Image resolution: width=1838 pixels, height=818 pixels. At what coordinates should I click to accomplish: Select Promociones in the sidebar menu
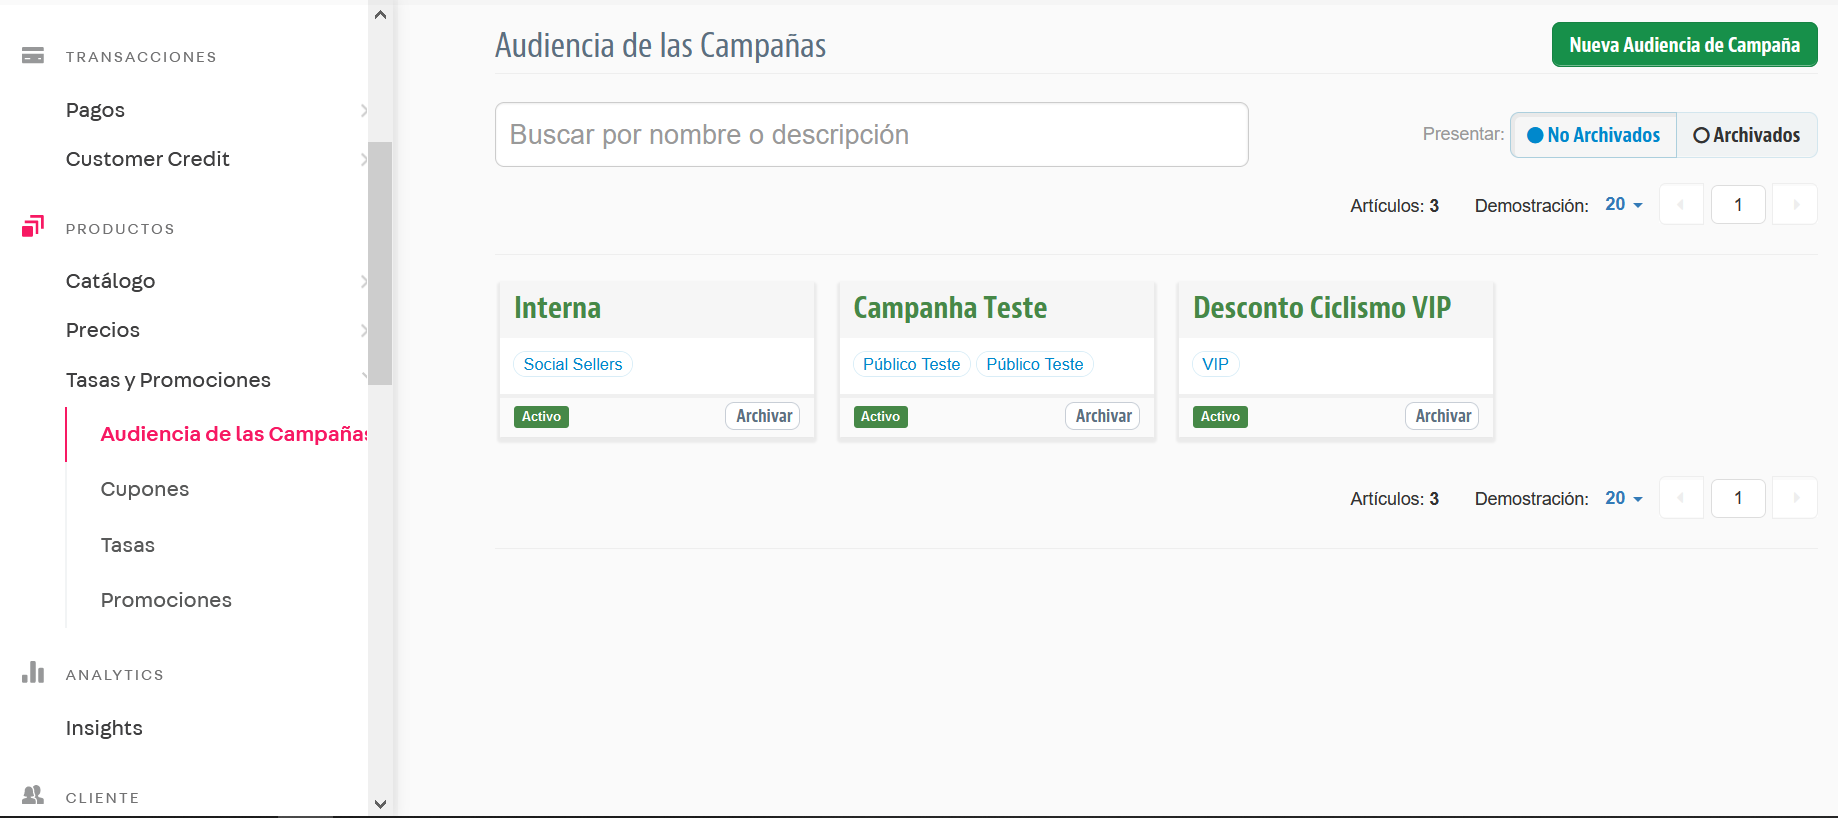(166, 600)
